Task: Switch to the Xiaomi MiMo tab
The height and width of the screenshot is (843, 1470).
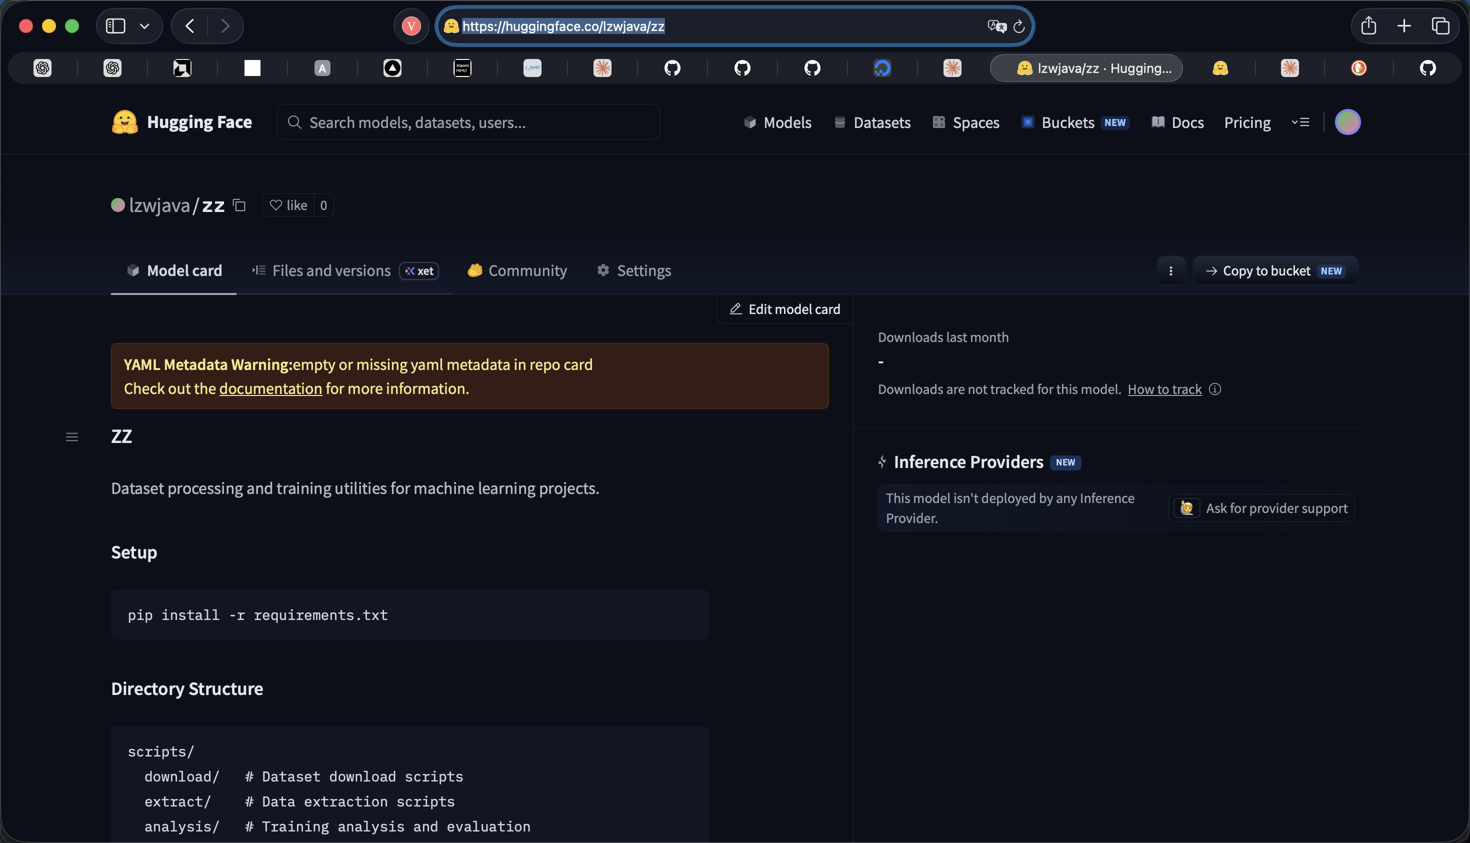Action: click(x=462, y=68)
